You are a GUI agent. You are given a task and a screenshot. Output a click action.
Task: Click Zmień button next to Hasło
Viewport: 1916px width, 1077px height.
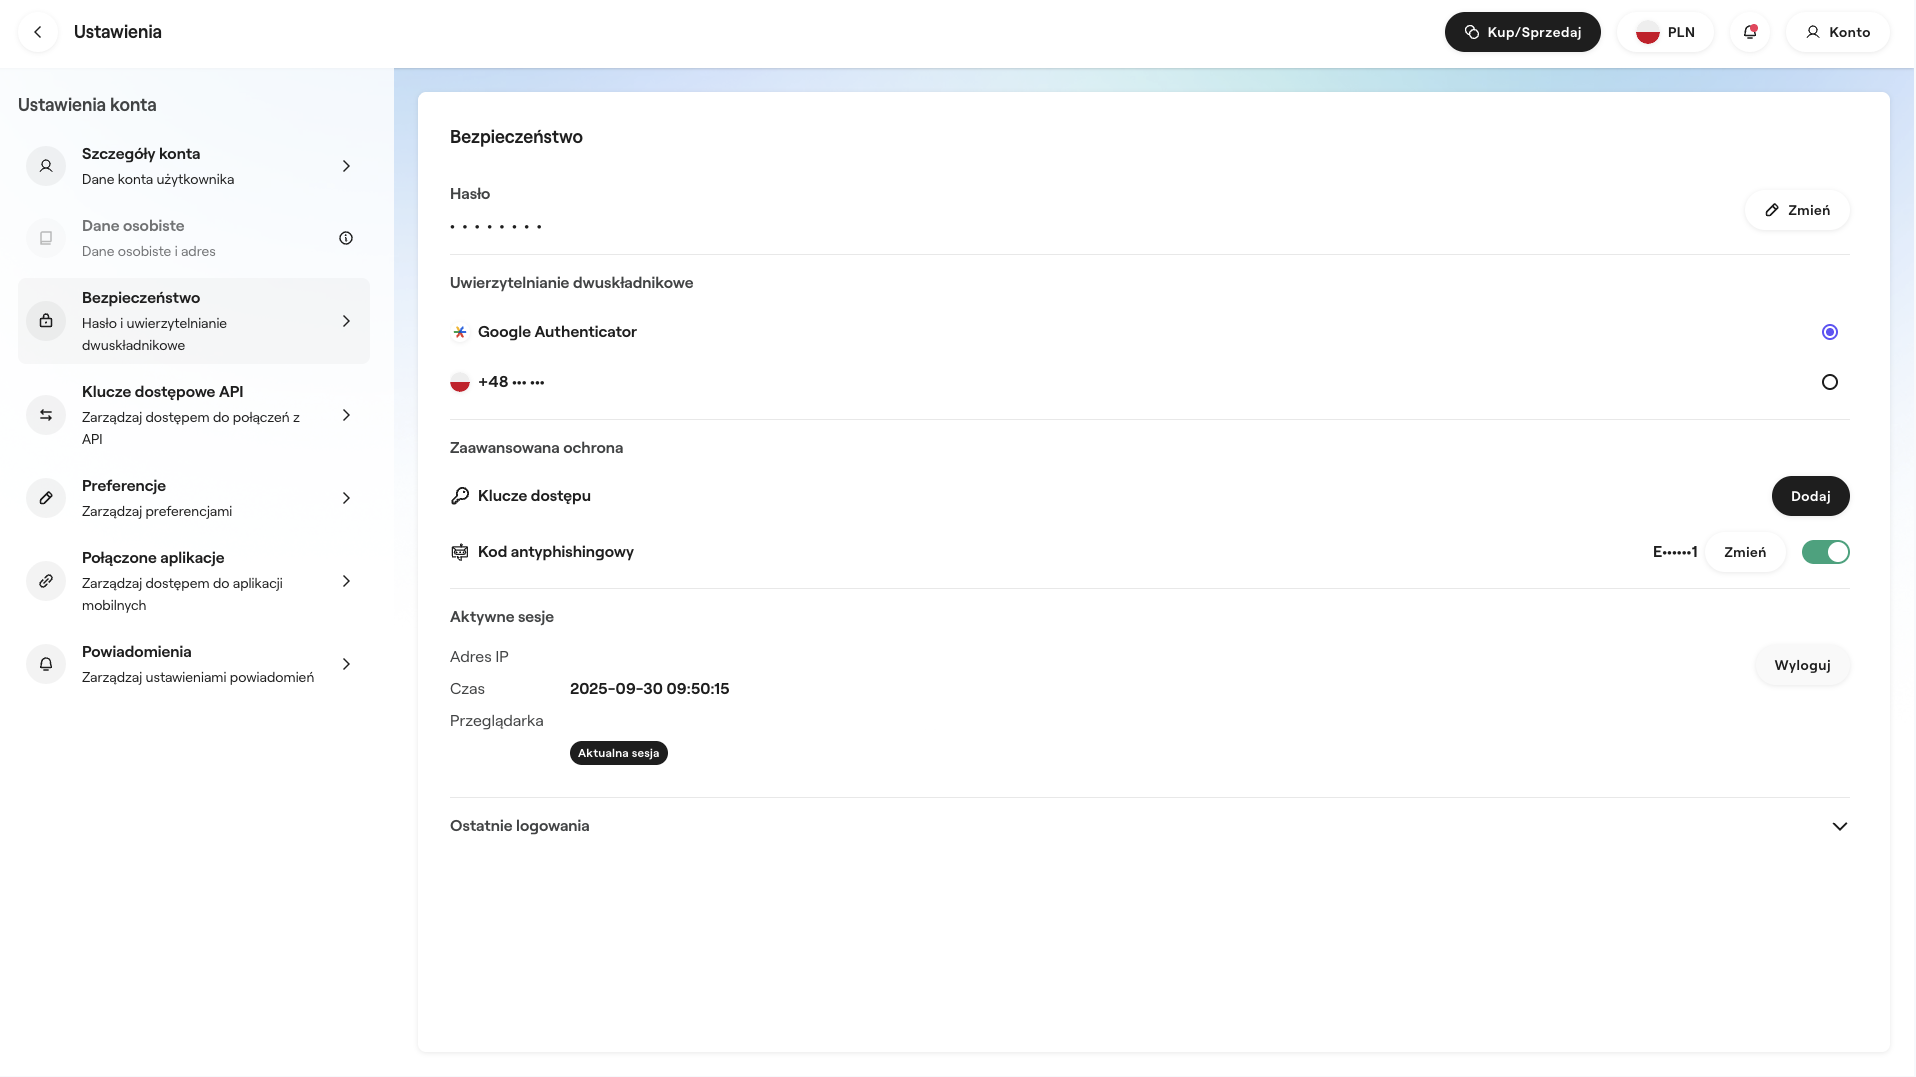tap(1796, 210)
